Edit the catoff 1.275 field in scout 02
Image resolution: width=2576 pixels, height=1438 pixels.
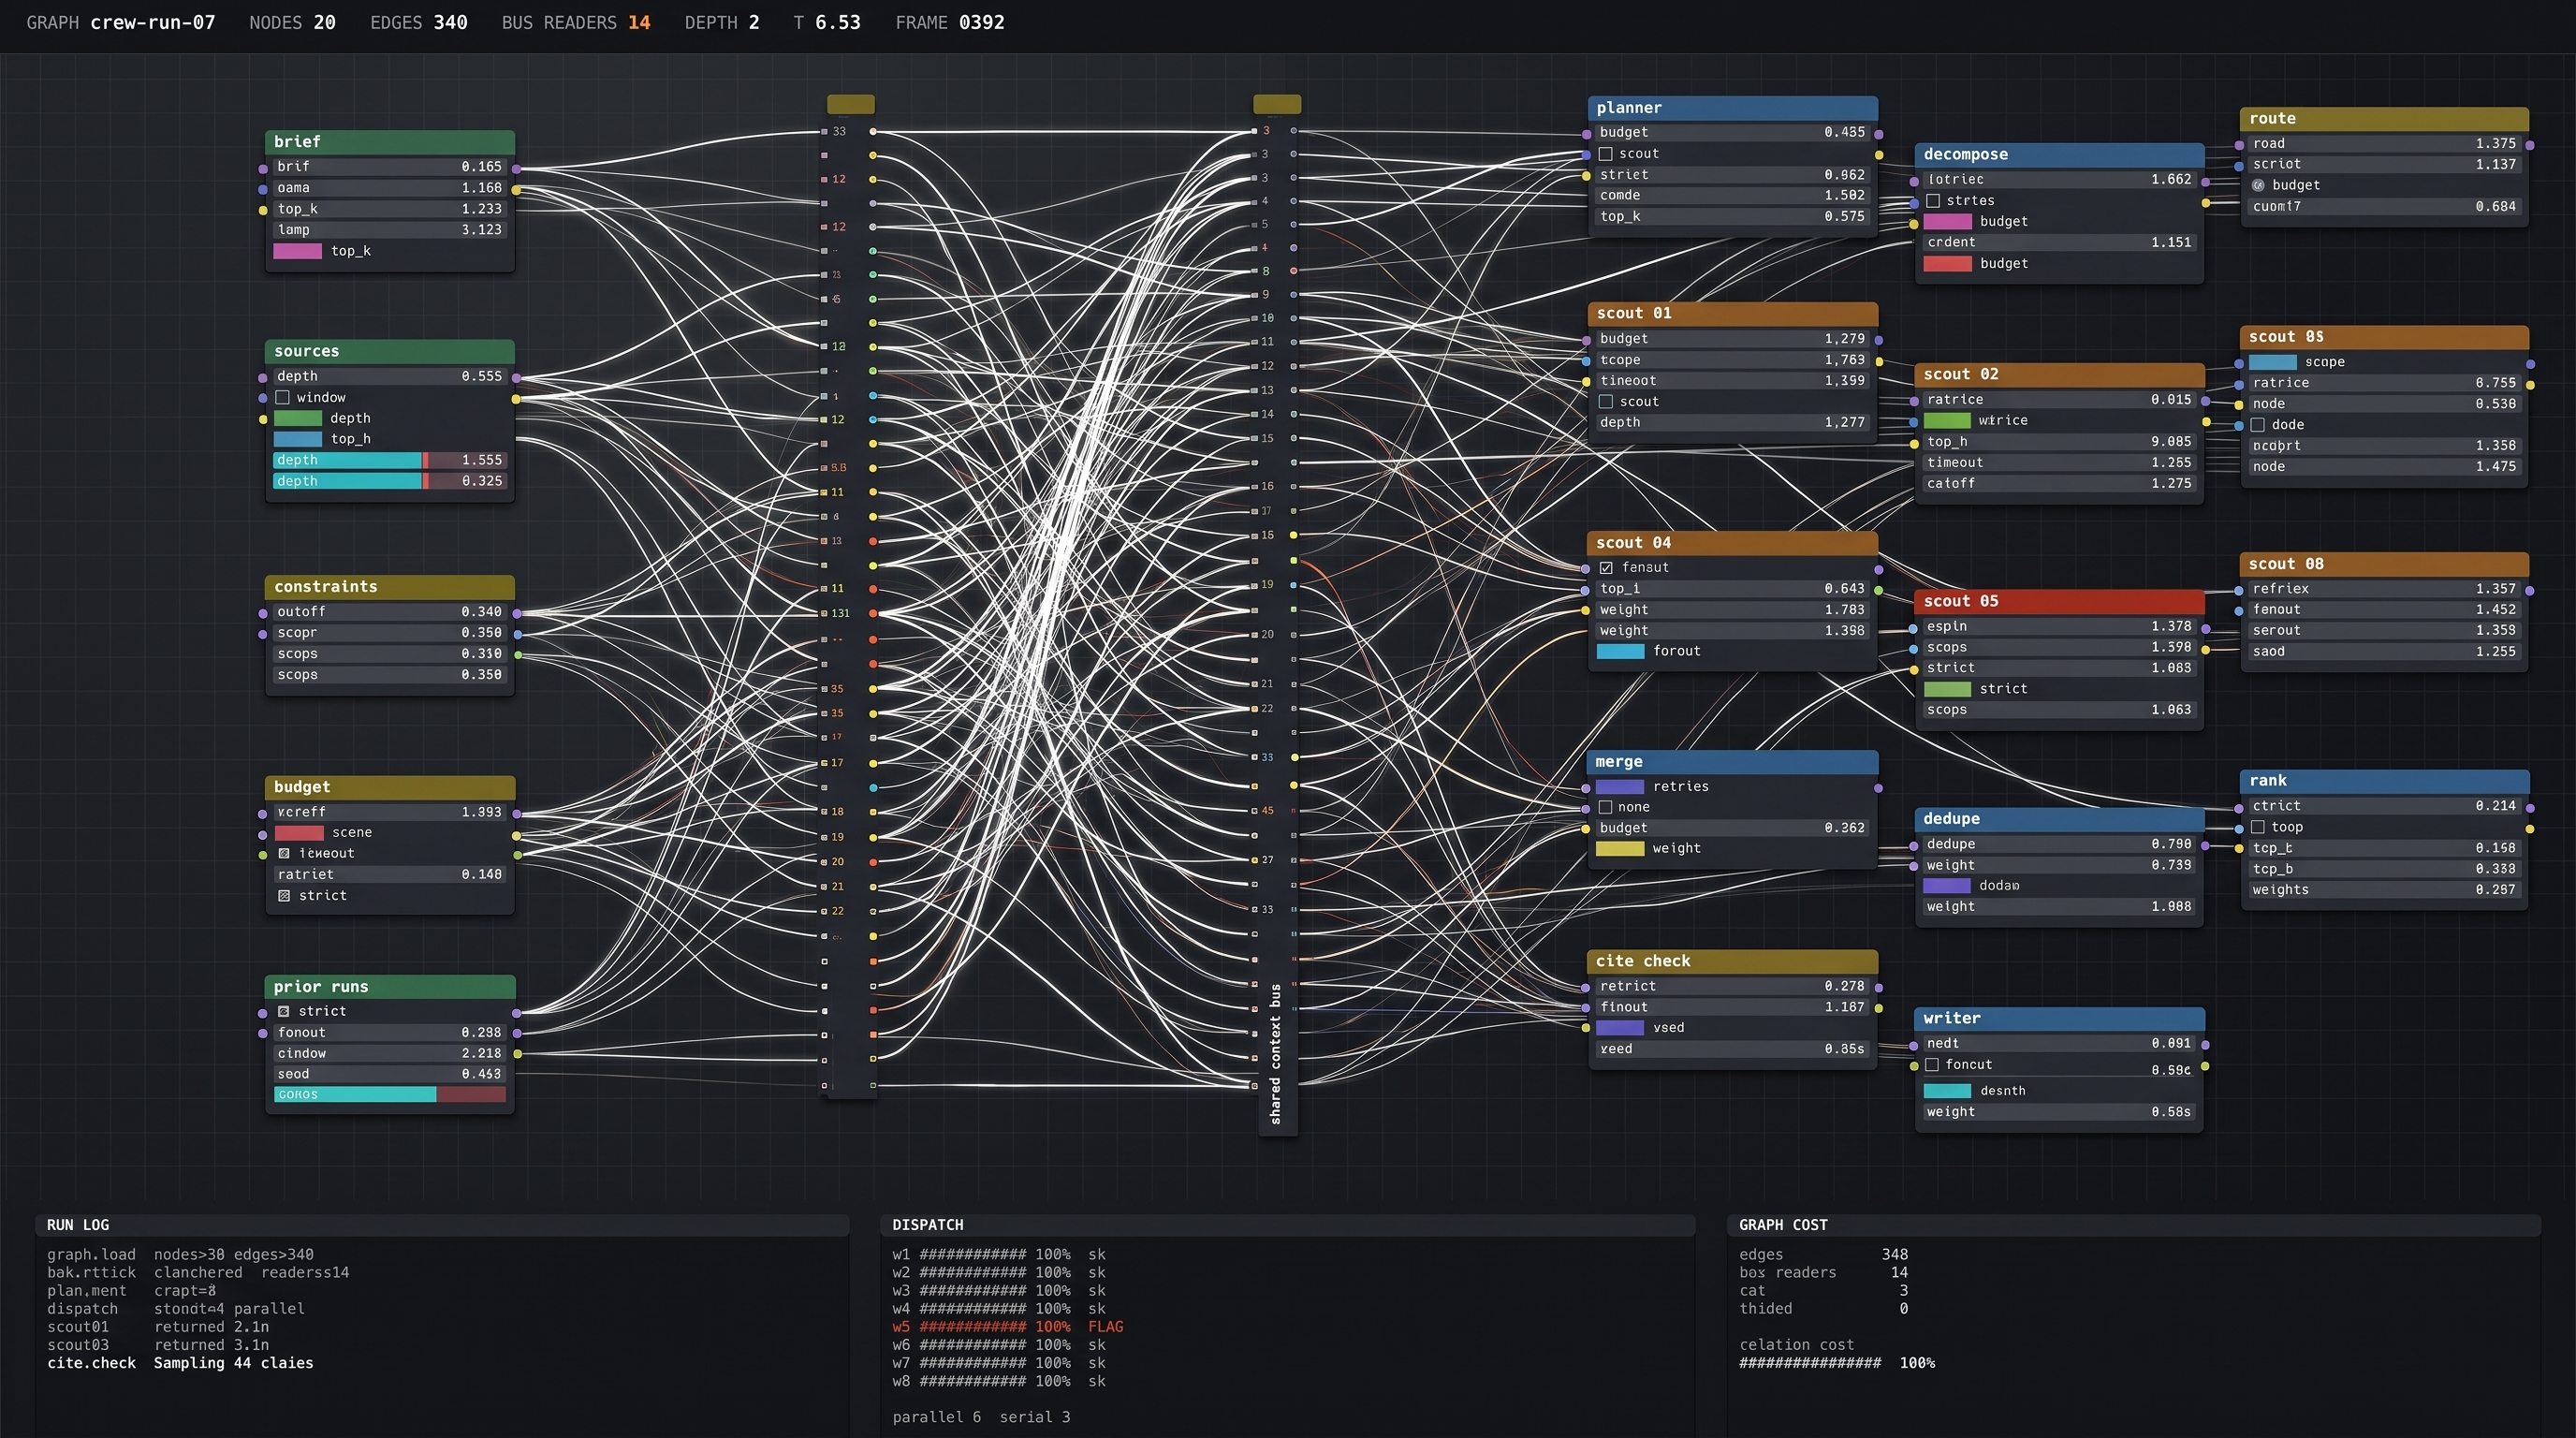tap(2059, 484)
